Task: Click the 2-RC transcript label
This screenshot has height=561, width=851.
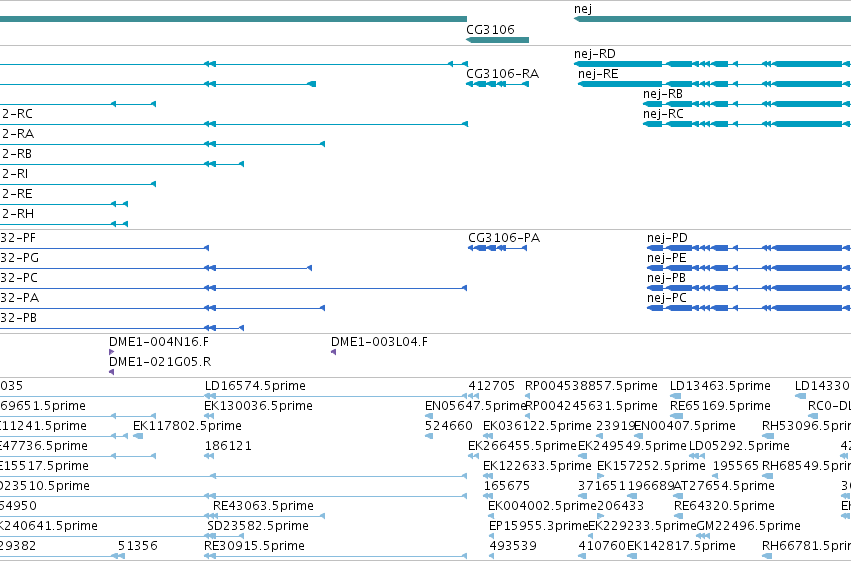Action: pos(17,114)
